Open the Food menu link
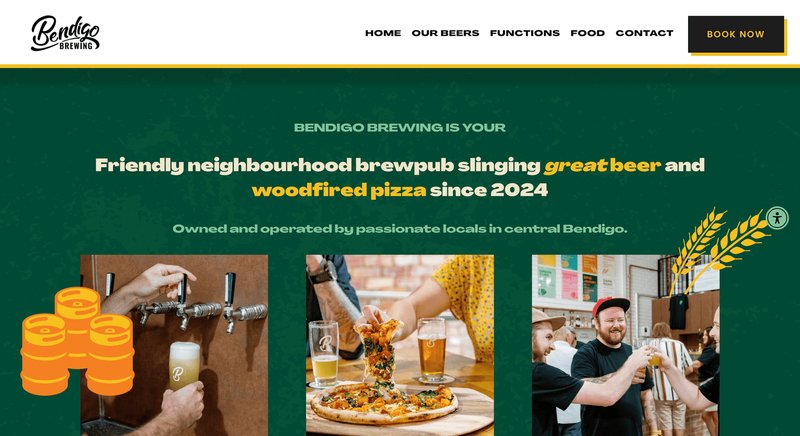Viewport: 800px width, 436px height. coord(588,33)
